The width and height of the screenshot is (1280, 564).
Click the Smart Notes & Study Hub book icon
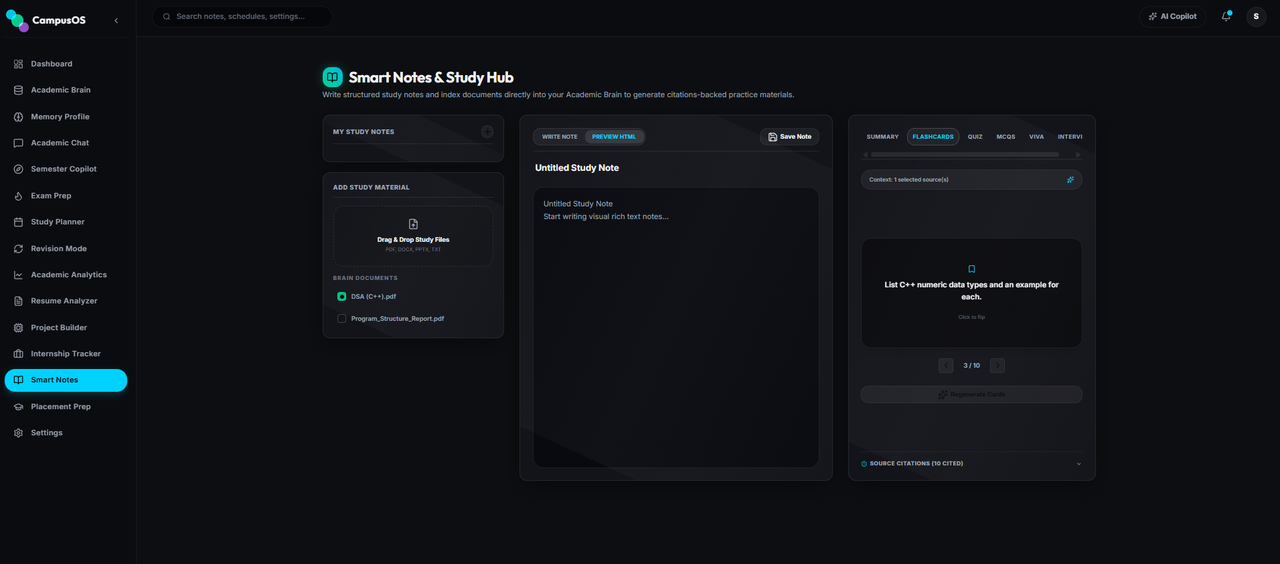(x=332, y=77)
